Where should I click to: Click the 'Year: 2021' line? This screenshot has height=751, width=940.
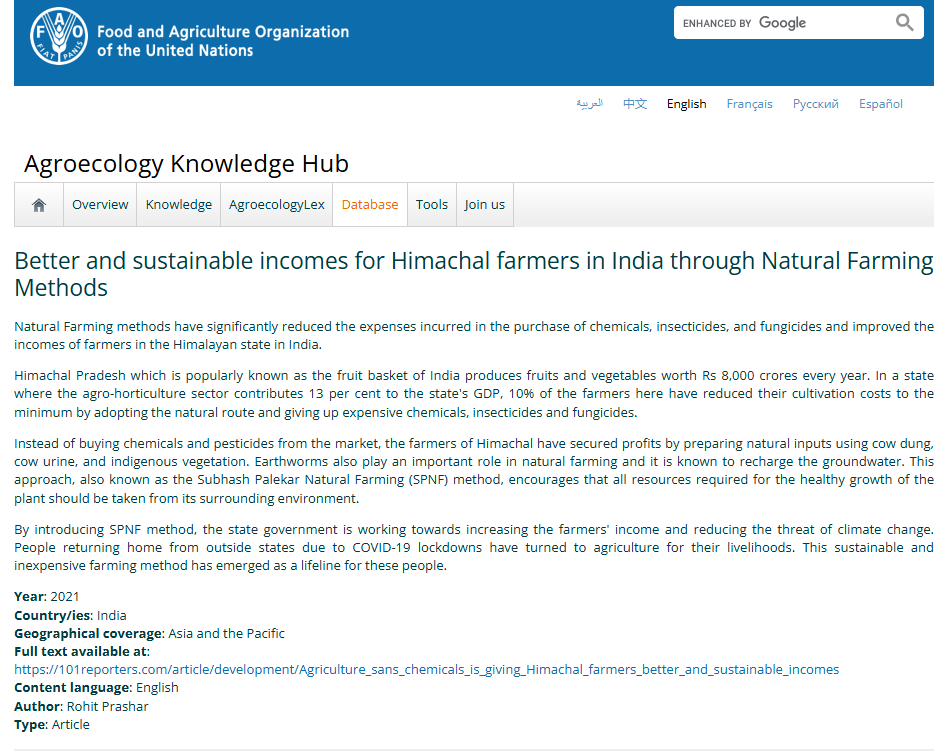[x=47, y=596]
